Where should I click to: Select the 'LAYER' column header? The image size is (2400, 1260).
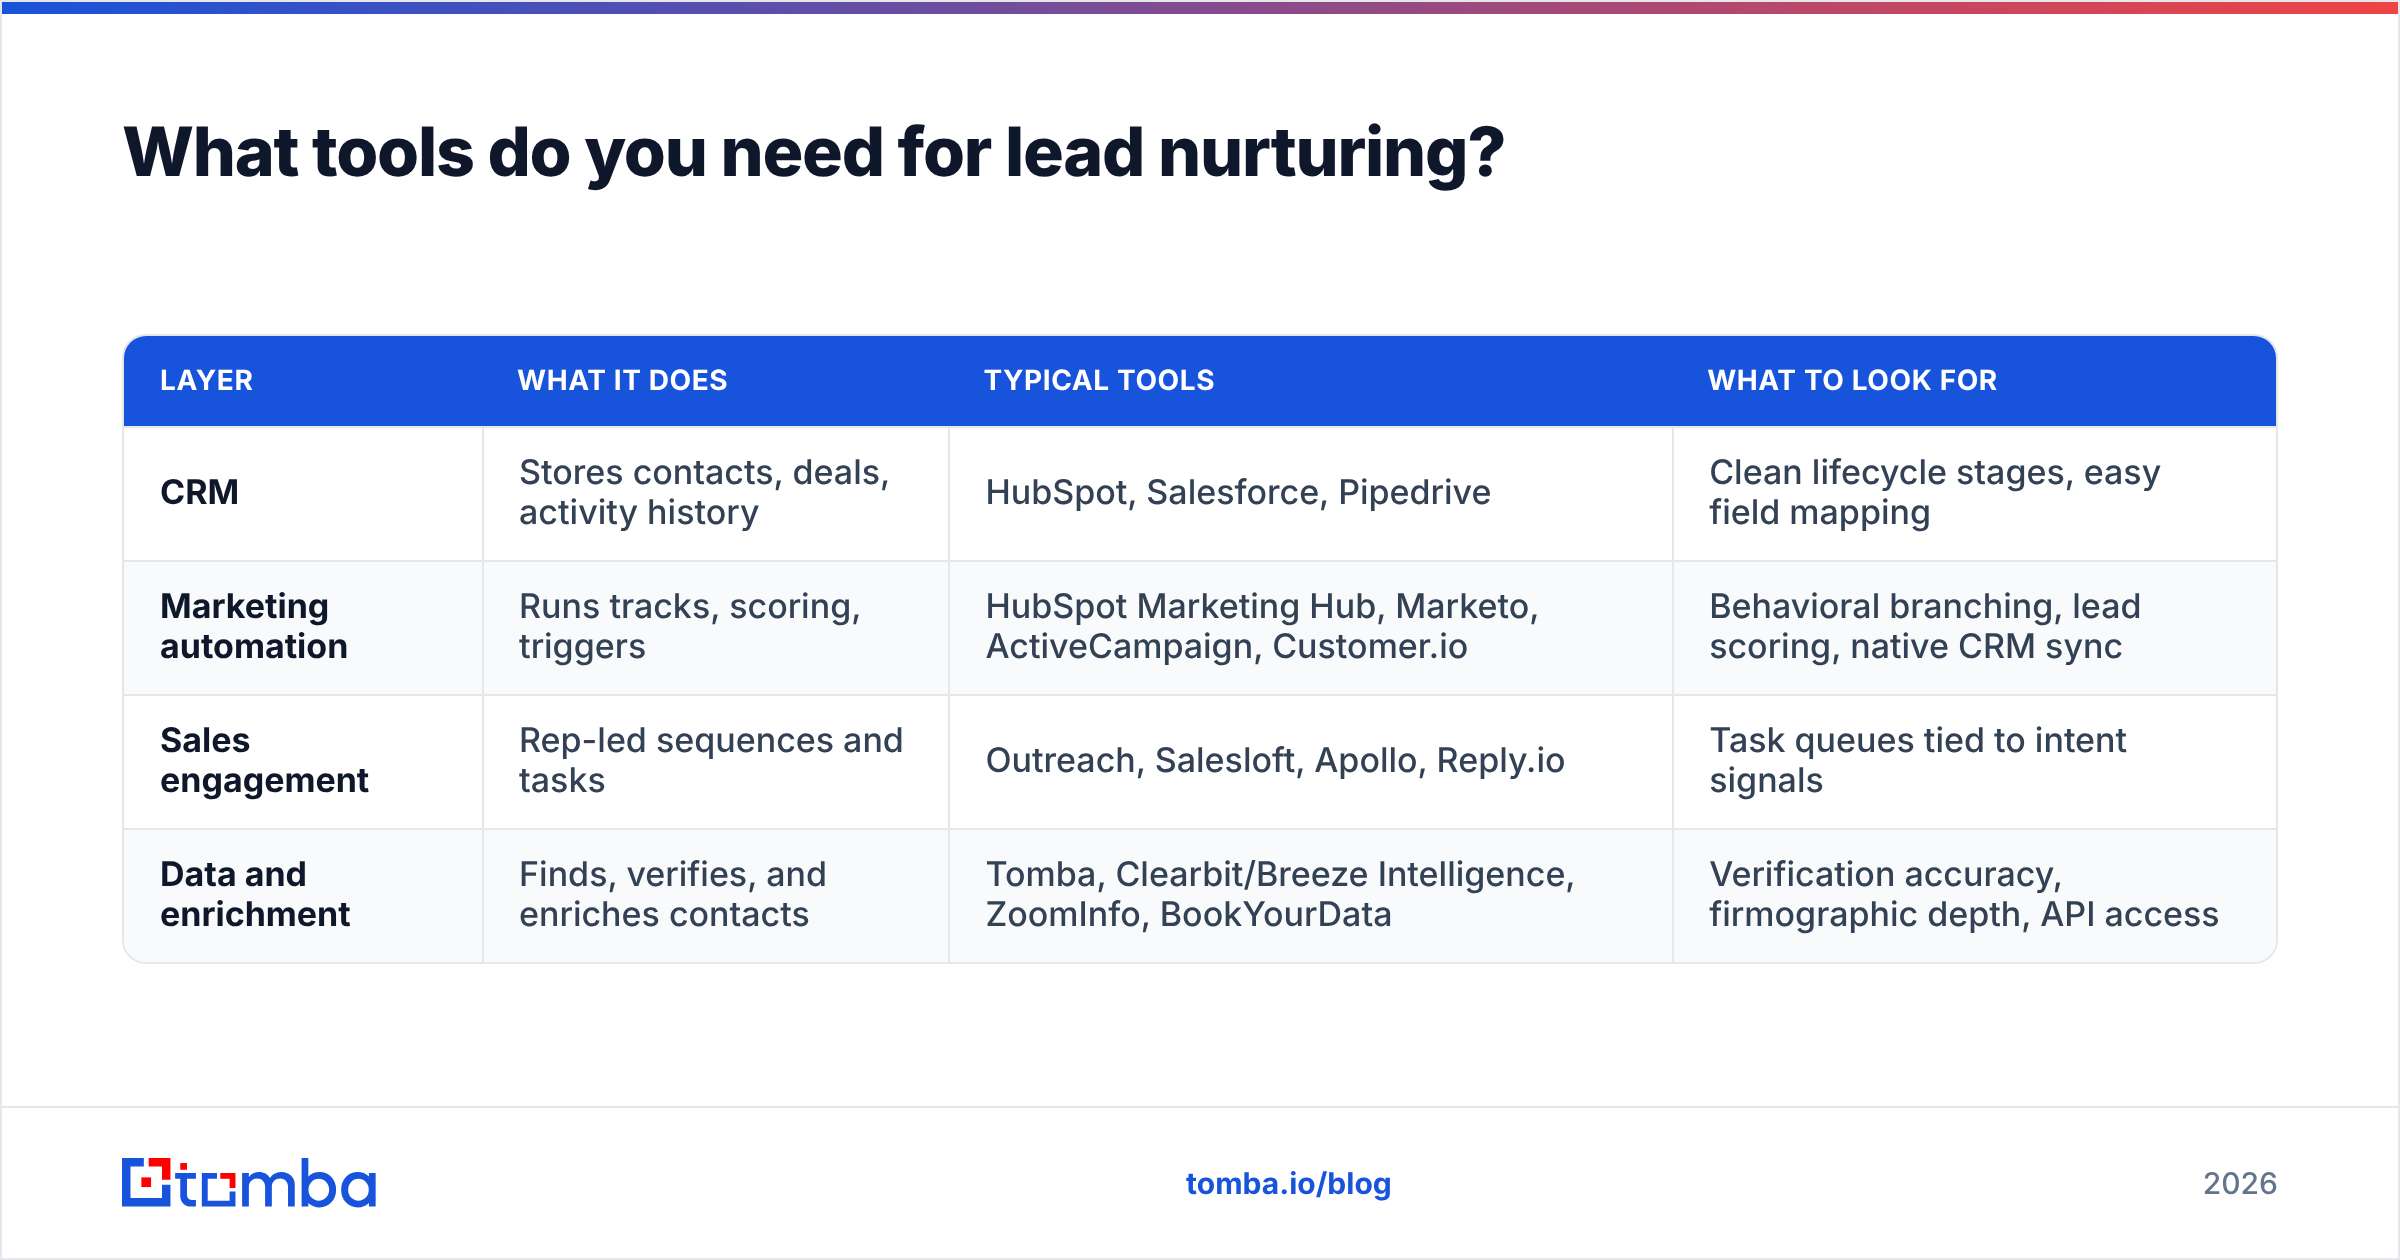[207, 380]
